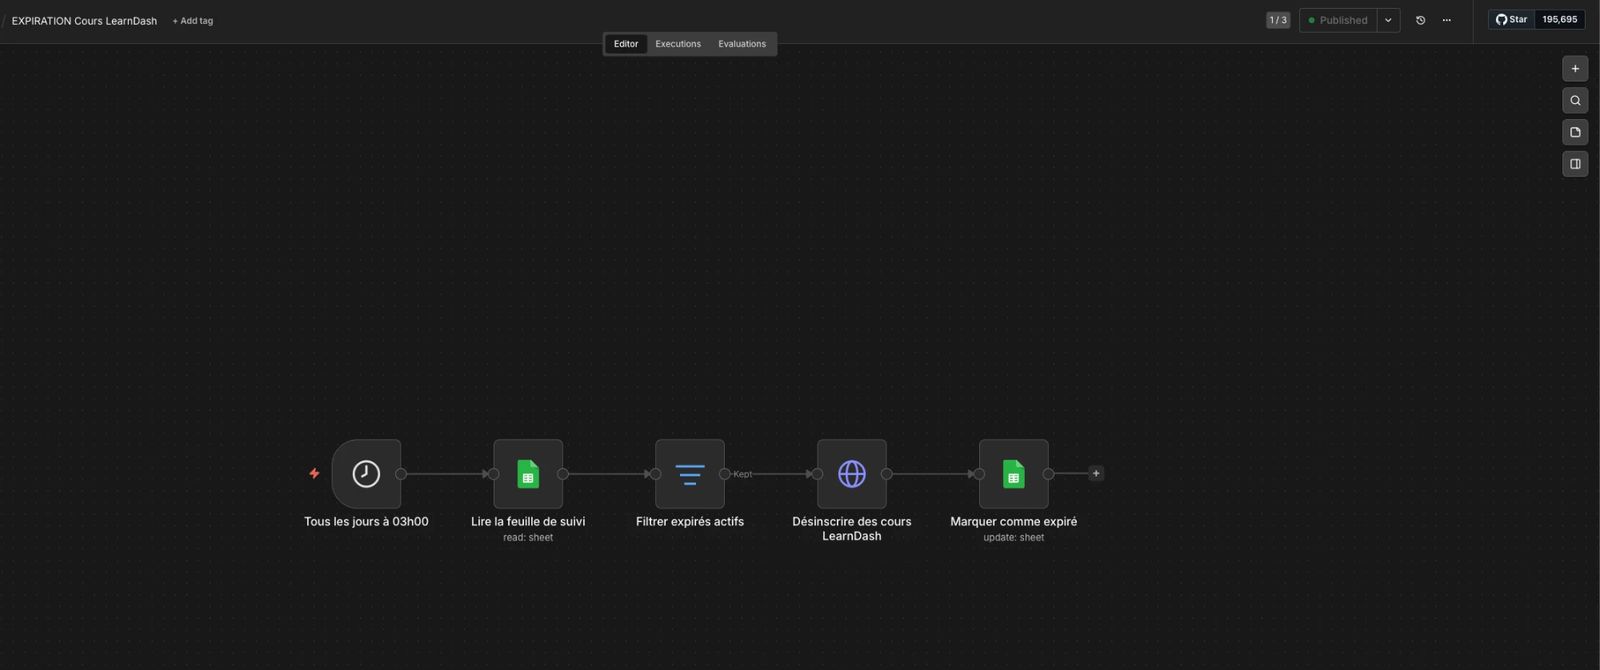Click the Filtrer expirés actifs label
The height and width of the screenshot is (670, 1600).
690,522
